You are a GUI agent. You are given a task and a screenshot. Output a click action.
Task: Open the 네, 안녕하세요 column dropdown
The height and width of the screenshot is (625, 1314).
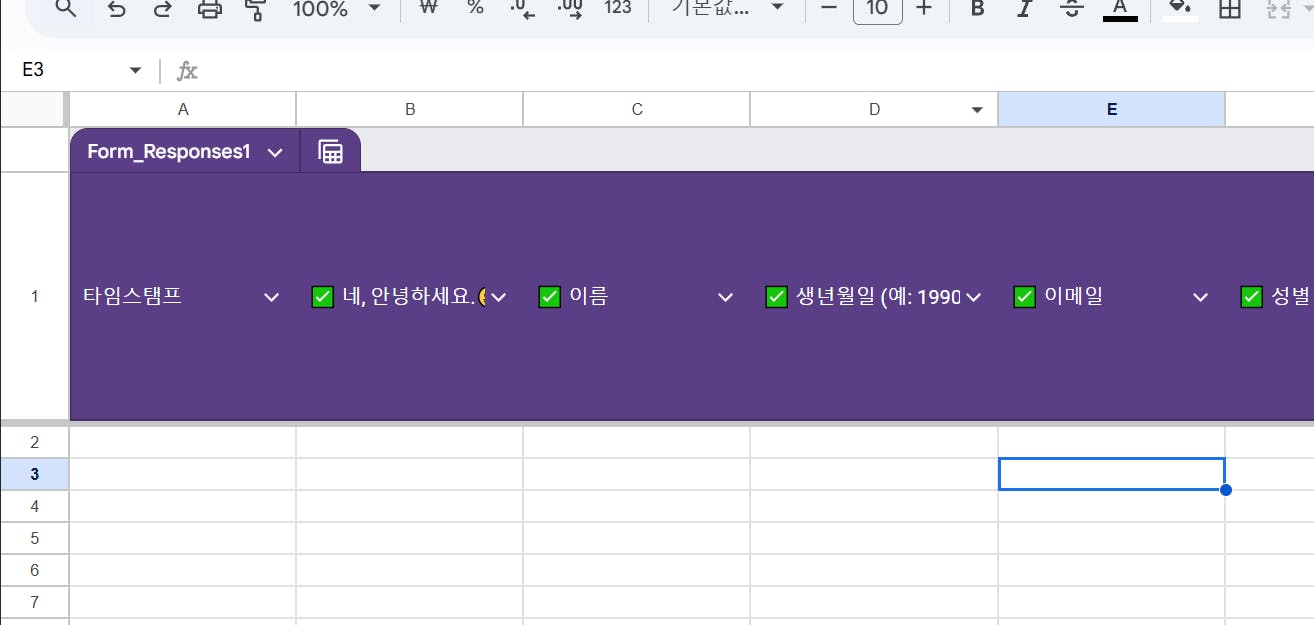pos(498,297)
